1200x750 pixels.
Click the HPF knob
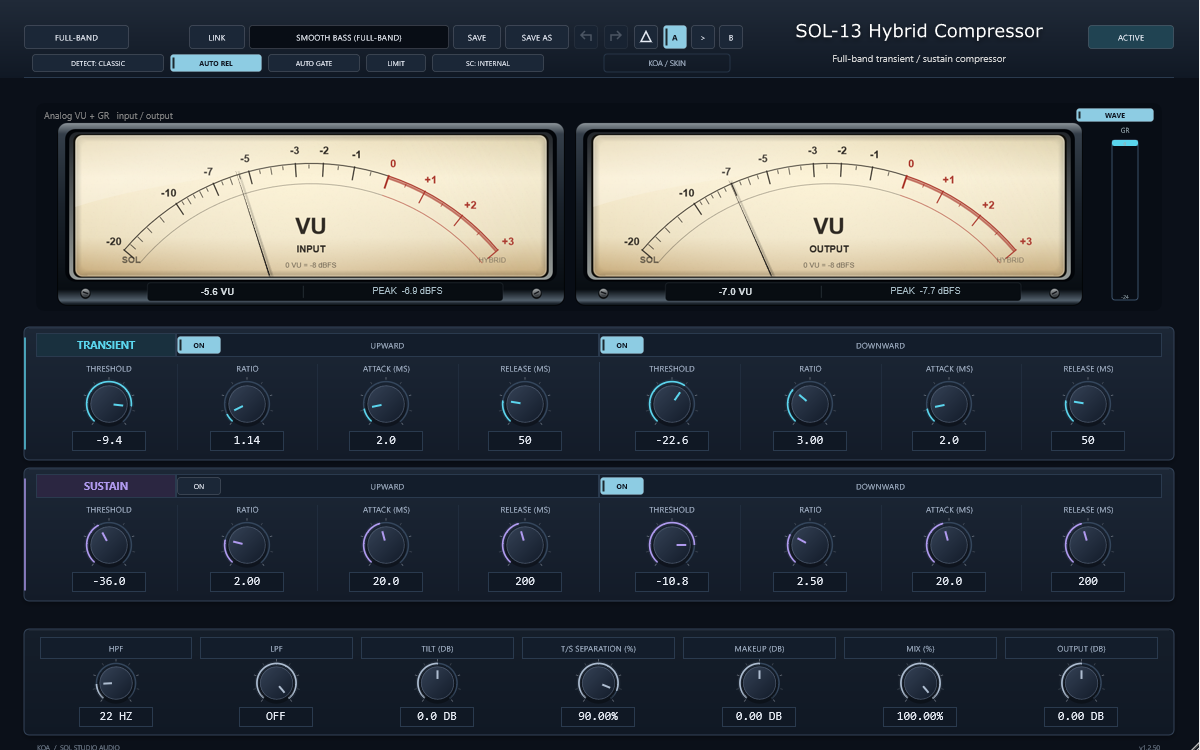(116, 683)
